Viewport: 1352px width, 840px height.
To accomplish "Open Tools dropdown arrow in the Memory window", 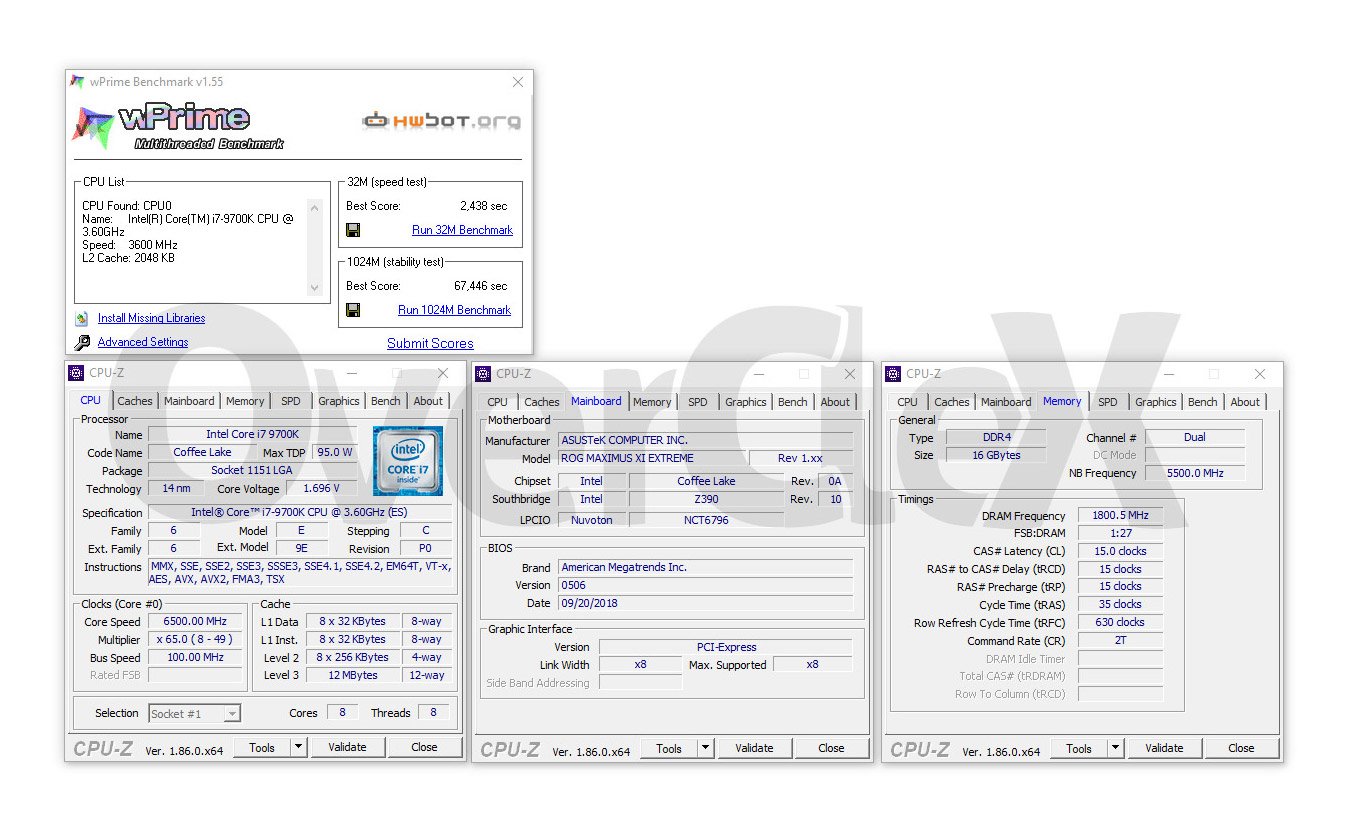I will (1115, 748).
